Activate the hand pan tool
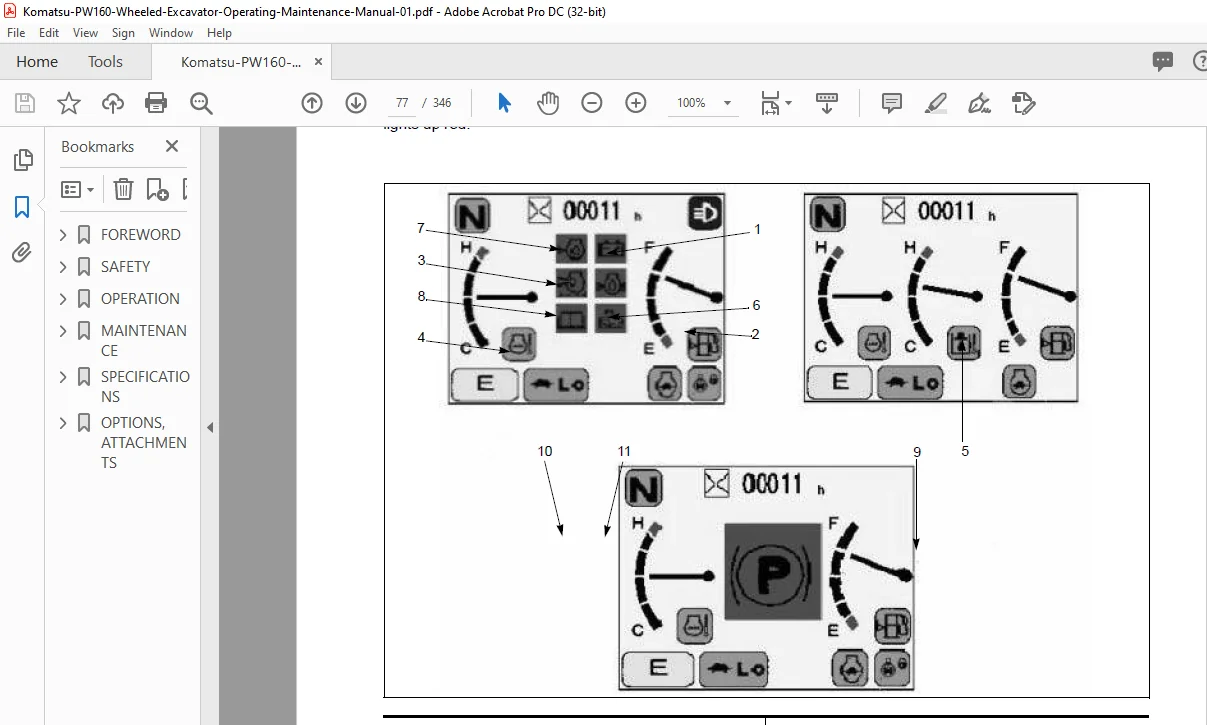Image resolution: width=1207 pixels, height=725 pixels. pos(548,103)
